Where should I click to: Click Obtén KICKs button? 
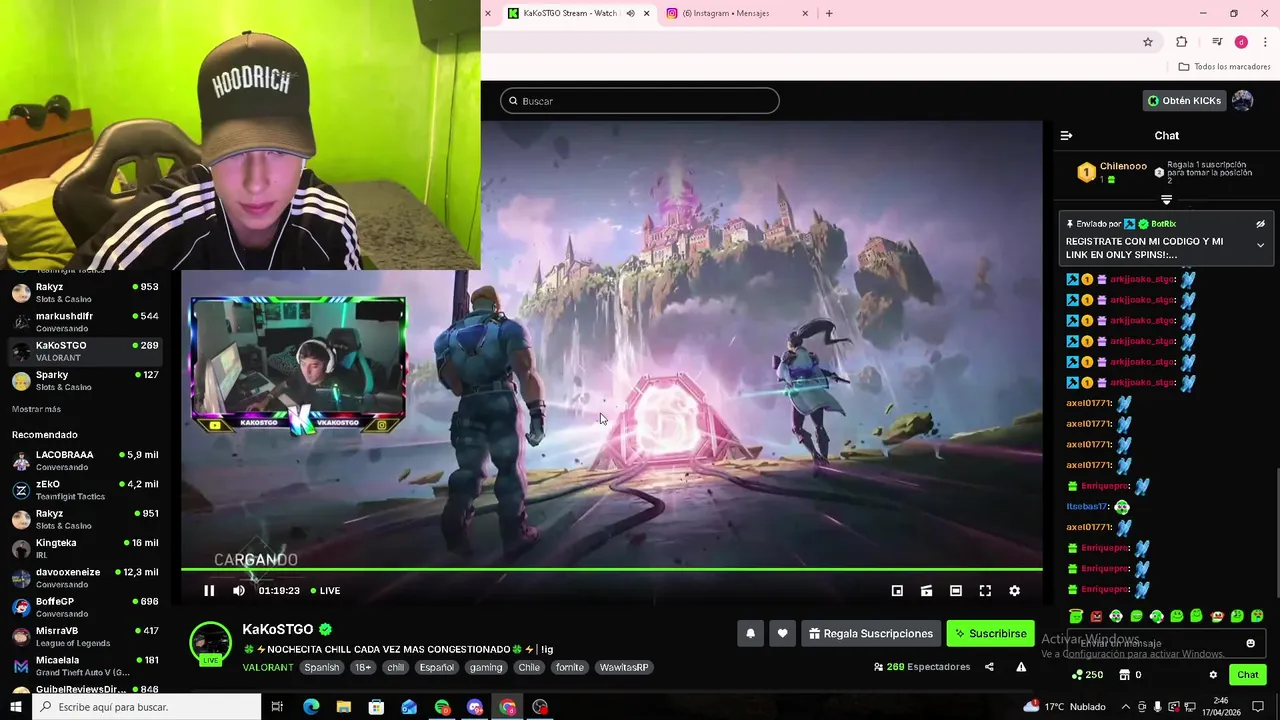(x=1184, y=101)
